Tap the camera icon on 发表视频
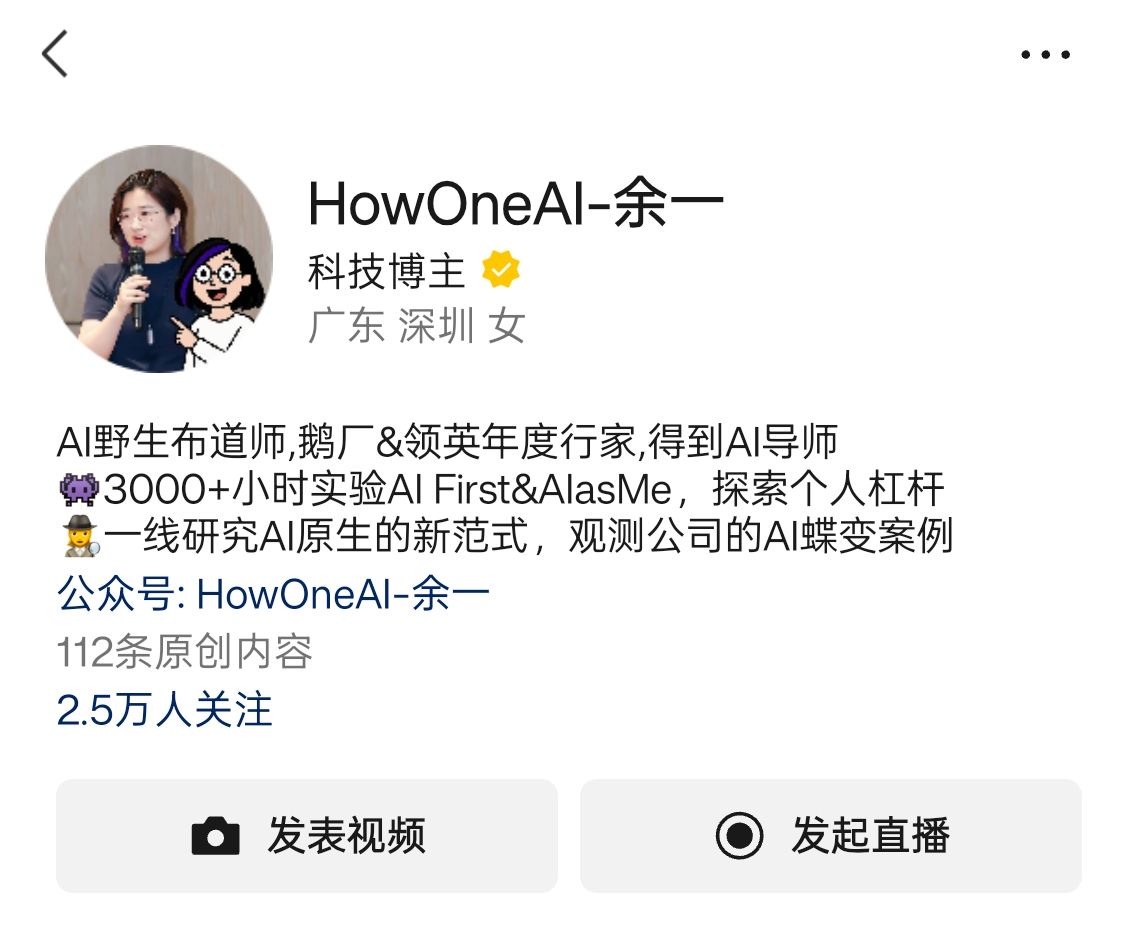Image resolution: width=1139 pixels, height=932 pixels. 215,836
